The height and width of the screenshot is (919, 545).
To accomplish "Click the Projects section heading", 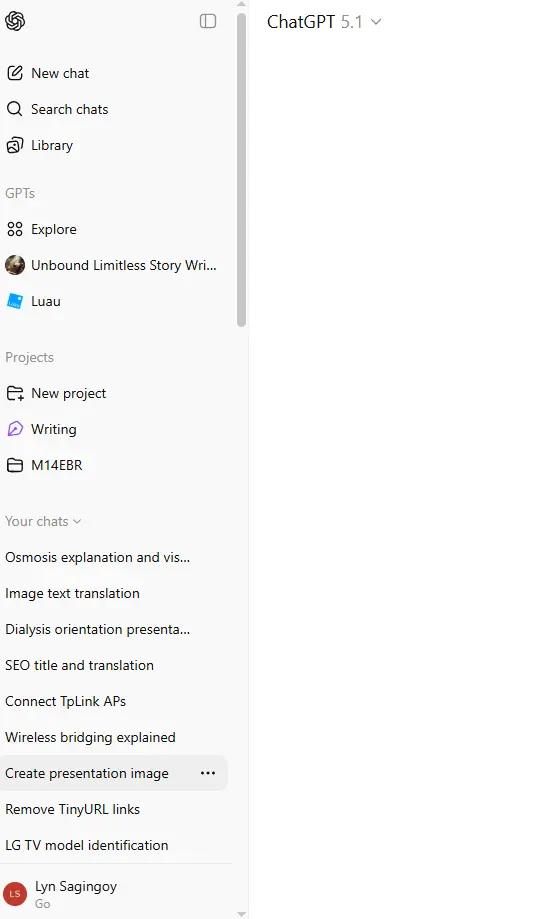I will click(29, 357).
